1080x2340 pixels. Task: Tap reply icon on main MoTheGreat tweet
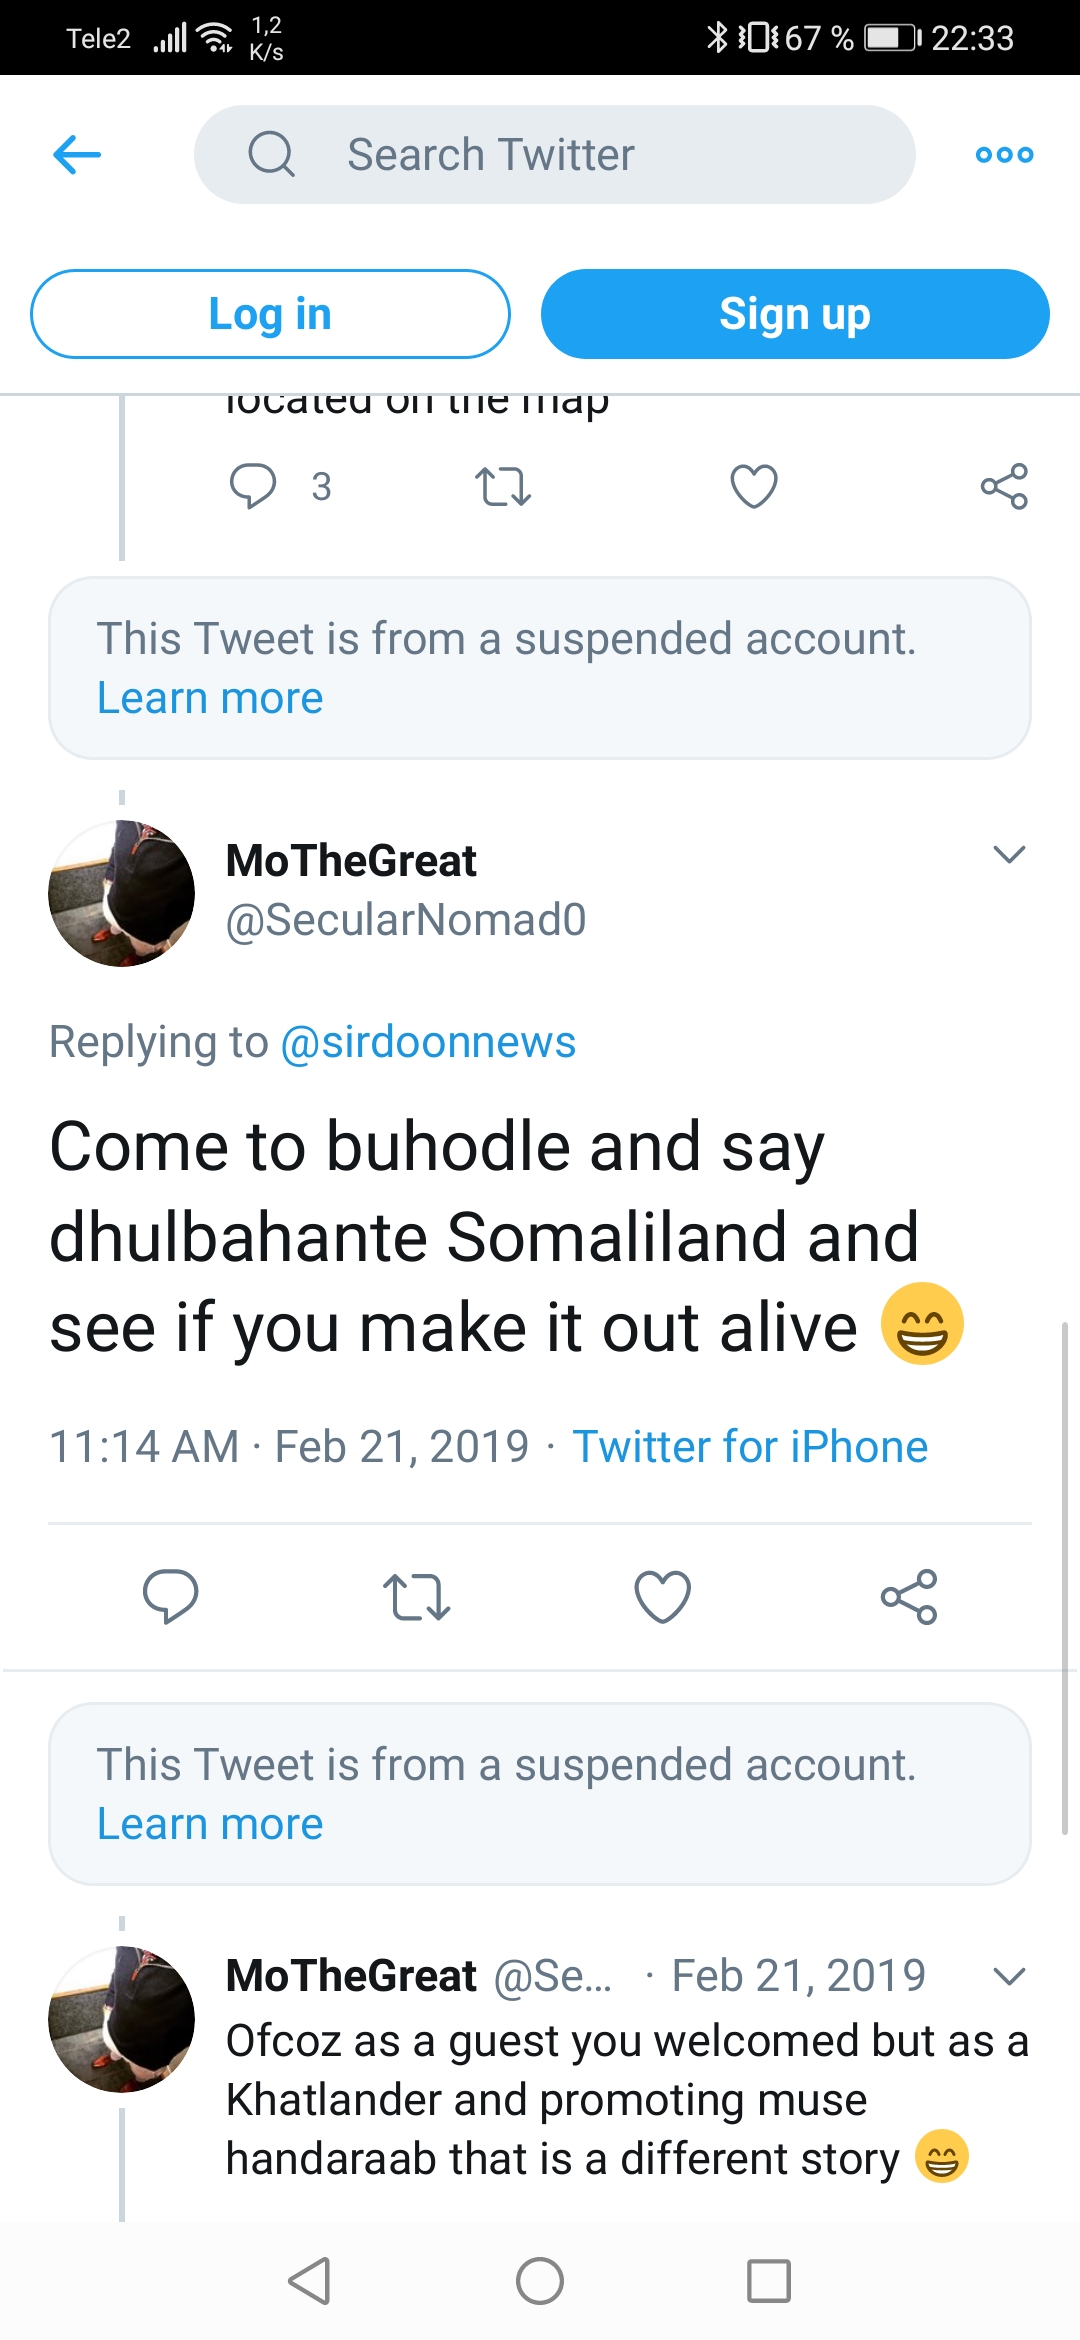(171, 1596)
